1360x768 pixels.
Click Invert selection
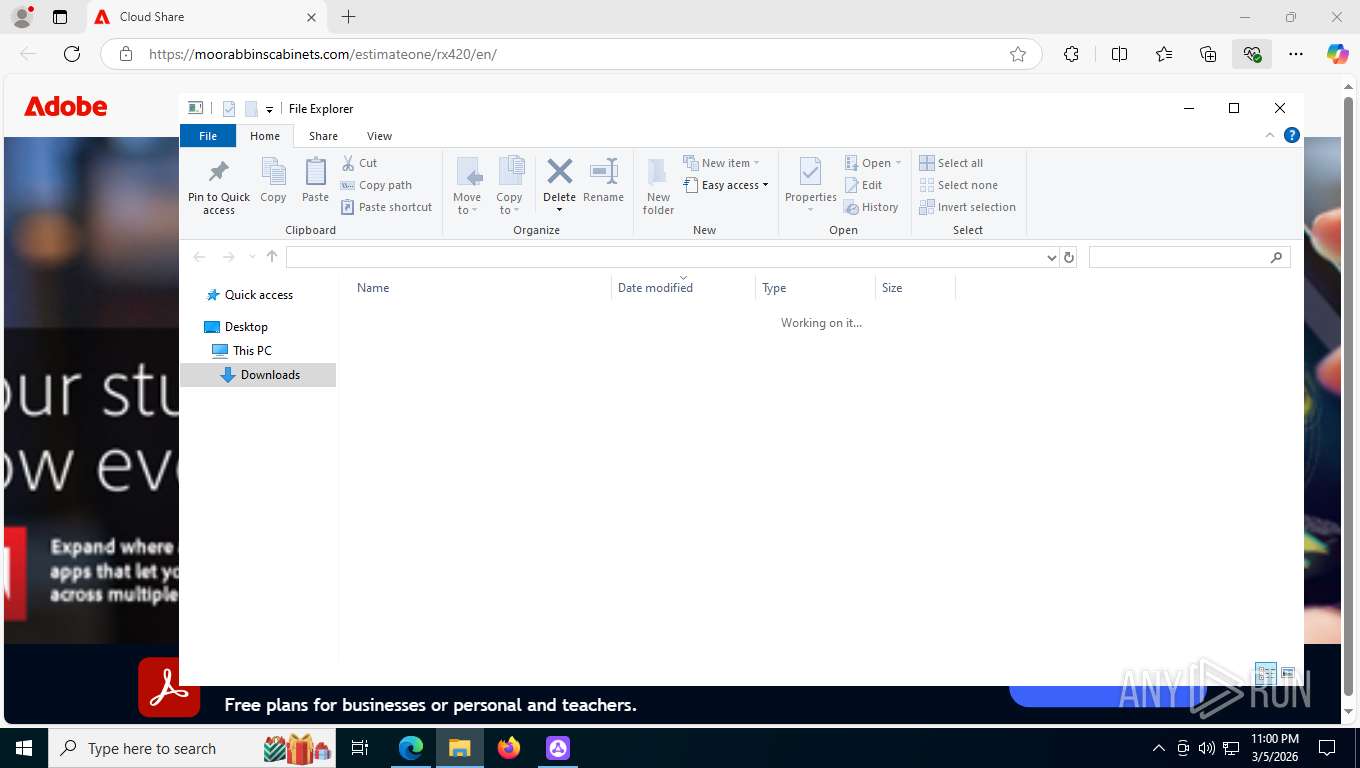pyautogui.click(x=967, y=207)
